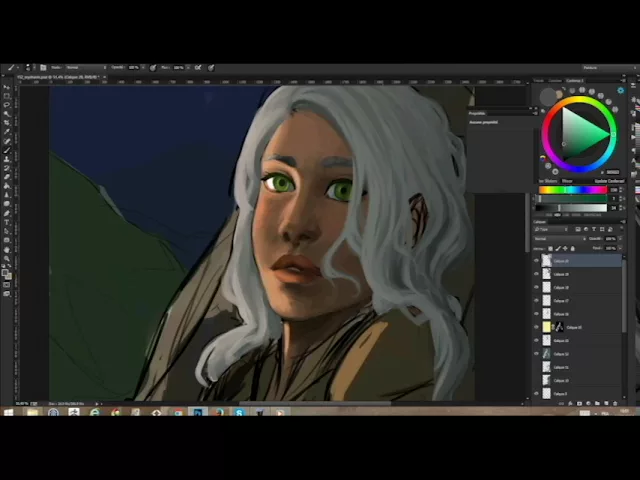This screenshot has width=640, height=480.
Task: Filter layers by shape layers icon
Action: pos(602,229)
